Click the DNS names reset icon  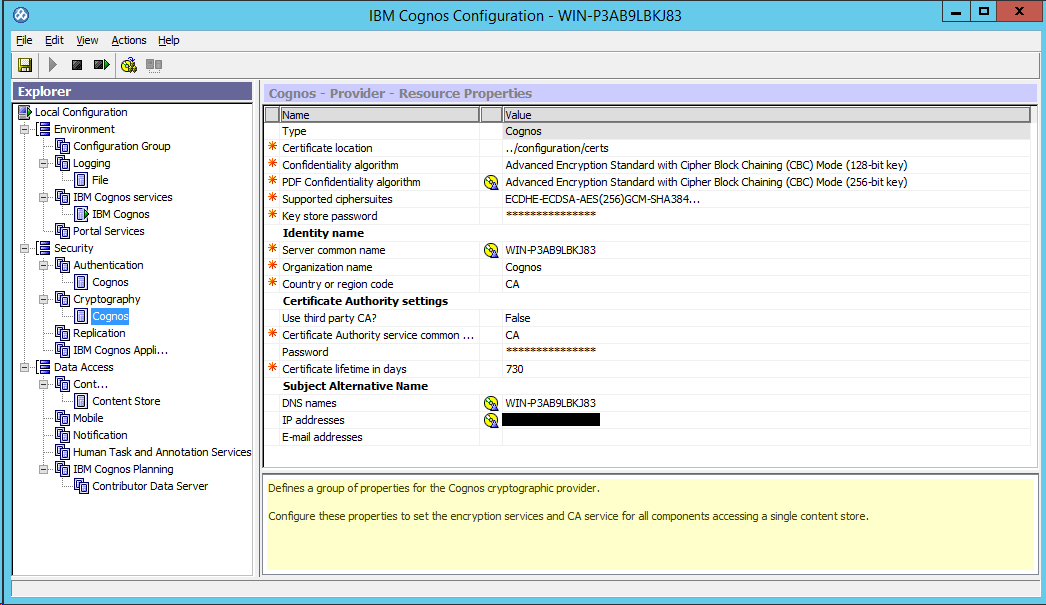tap(491, 403)
